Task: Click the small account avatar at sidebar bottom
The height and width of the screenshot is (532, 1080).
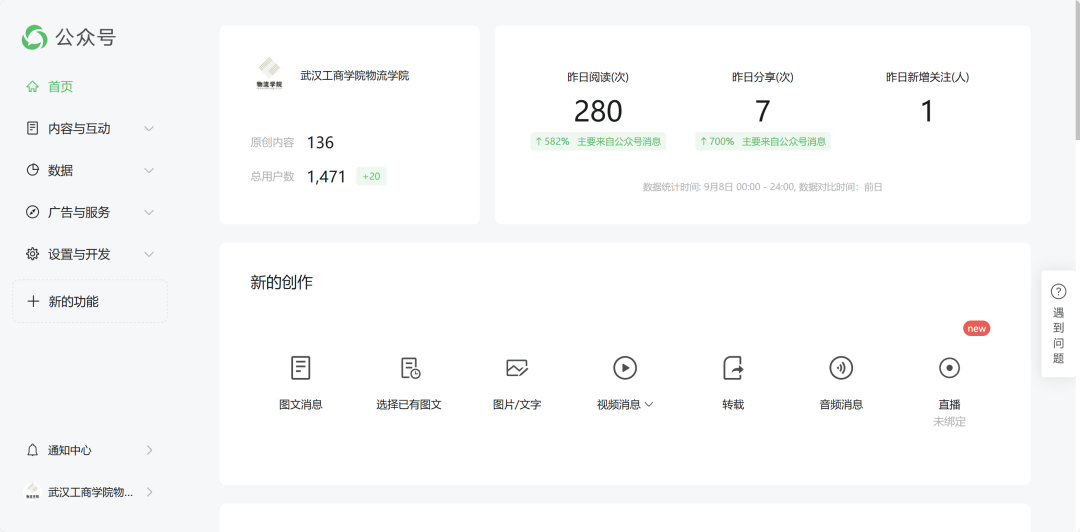Action: [32, 492]
